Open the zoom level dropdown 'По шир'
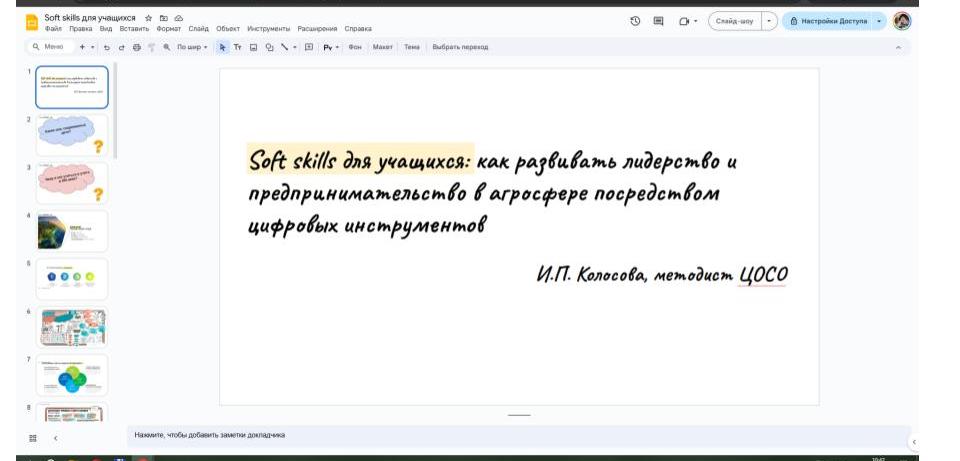 (x=192, y=47)
